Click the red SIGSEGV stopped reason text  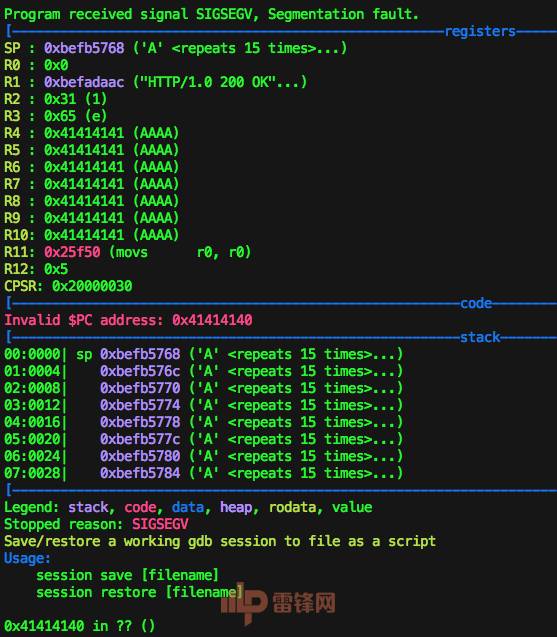pyautogui.click(x=160, y=524)
